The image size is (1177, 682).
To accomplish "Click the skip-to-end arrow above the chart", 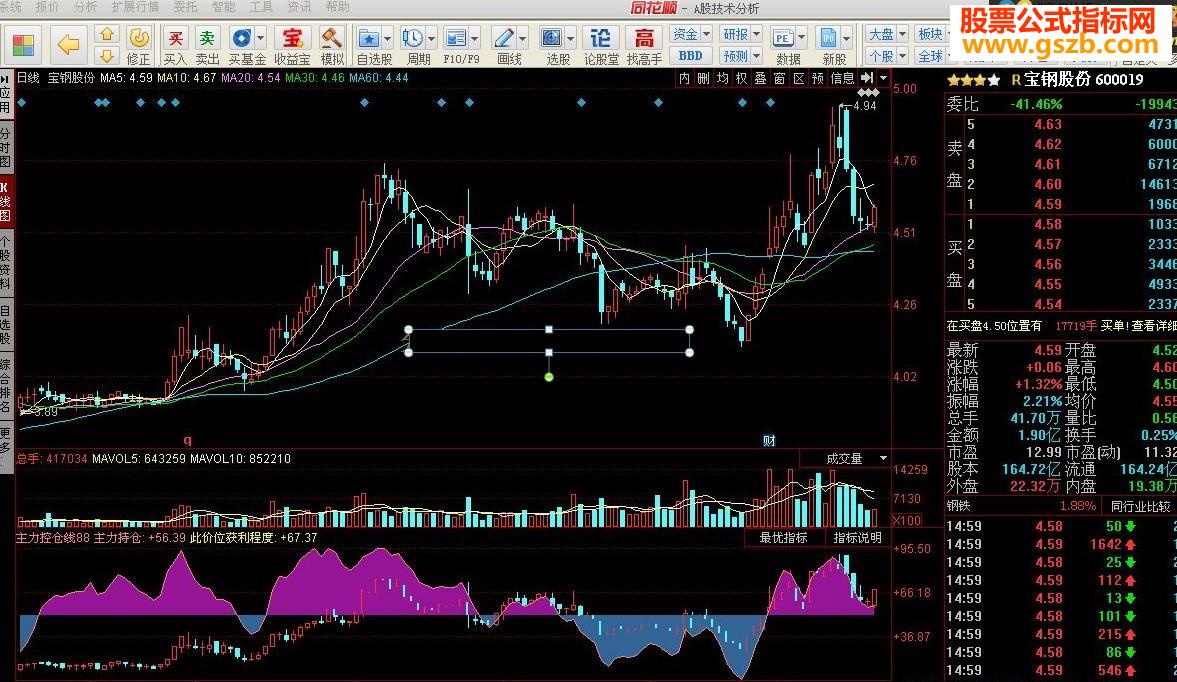I will tap(868, 78).
